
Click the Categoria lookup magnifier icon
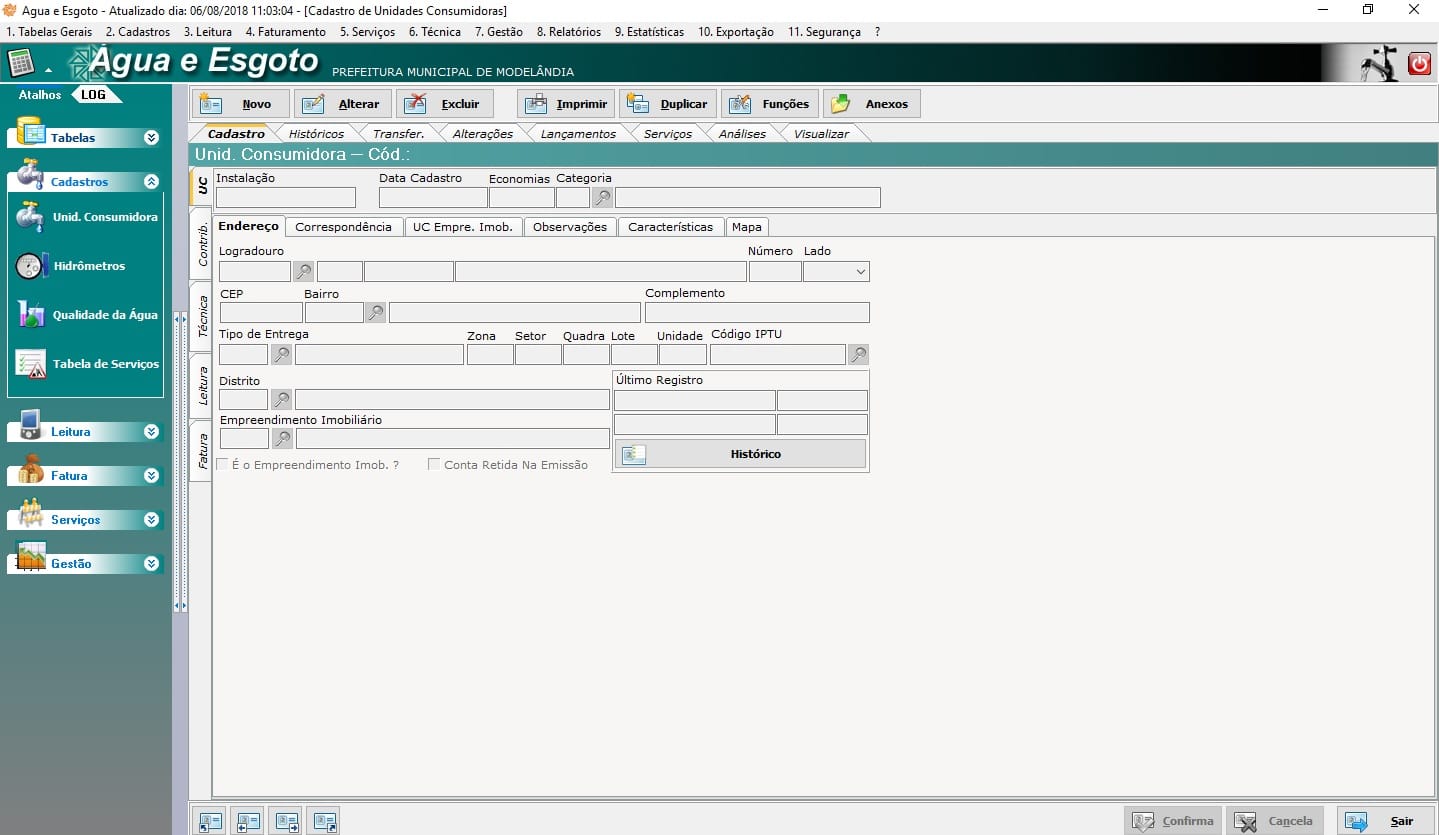click(x=602, y=197)
